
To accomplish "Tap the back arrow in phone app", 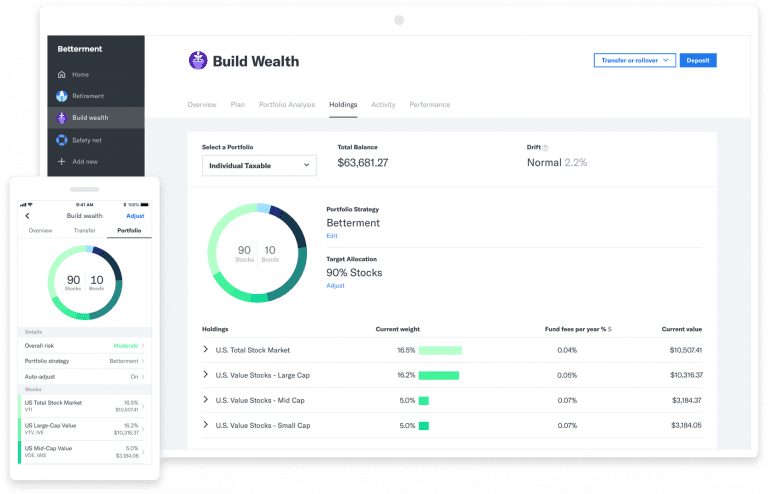I will coord(27,216).
